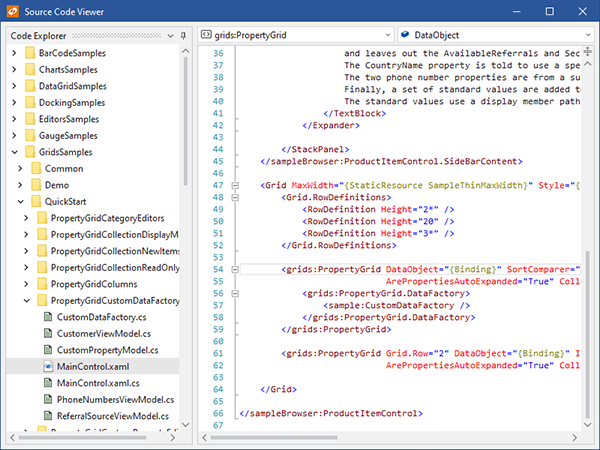Expand the DataGridSamples folder
This screenshot has width=600, height=450.
(15, 86)
